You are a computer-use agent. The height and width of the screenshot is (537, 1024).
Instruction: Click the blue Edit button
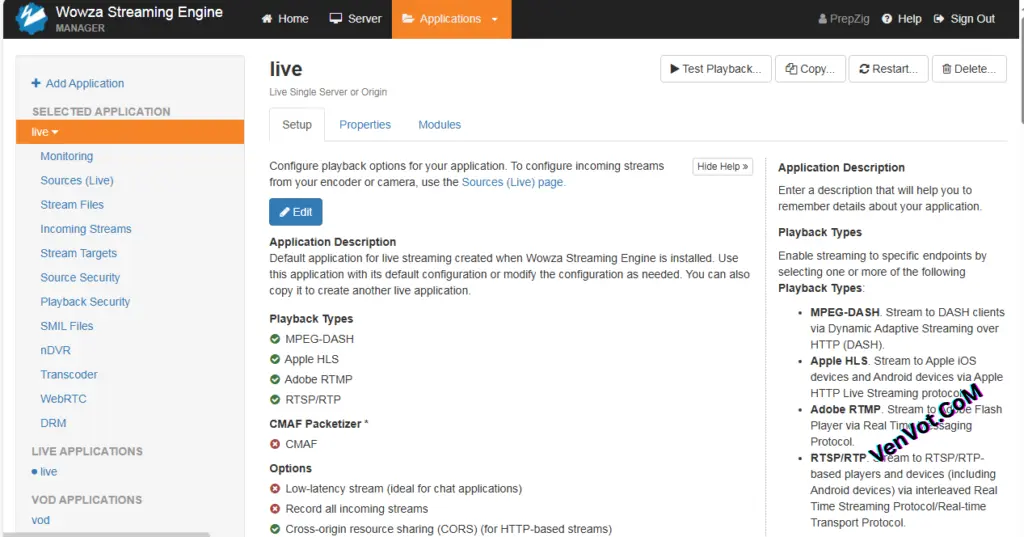click(x=295, y=212)
